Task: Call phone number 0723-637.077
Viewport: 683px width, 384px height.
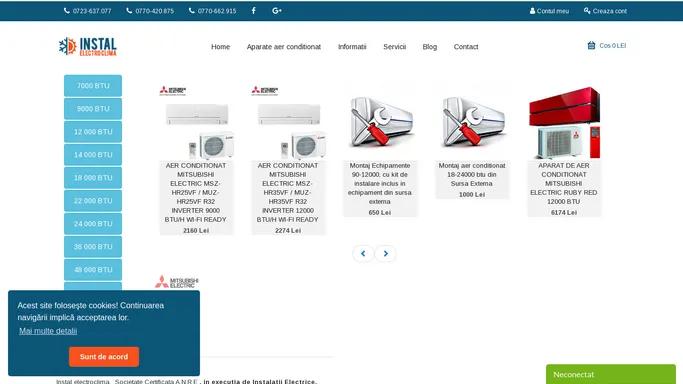Action: coord(88,11)
